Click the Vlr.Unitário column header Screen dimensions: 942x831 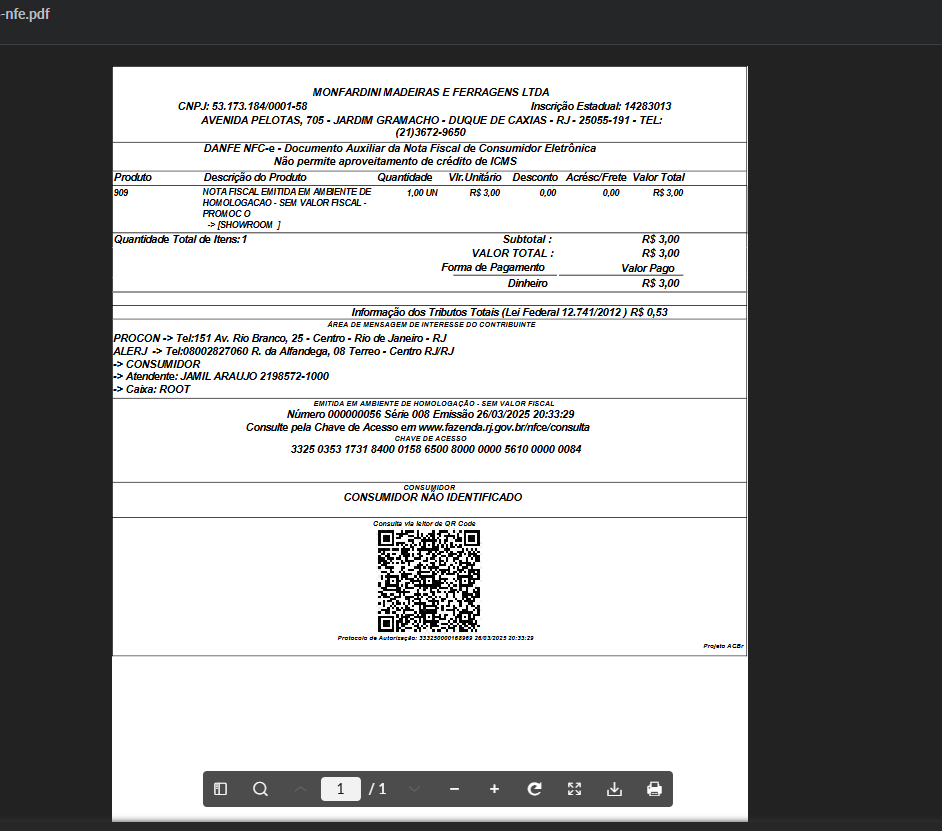[475, 177]
